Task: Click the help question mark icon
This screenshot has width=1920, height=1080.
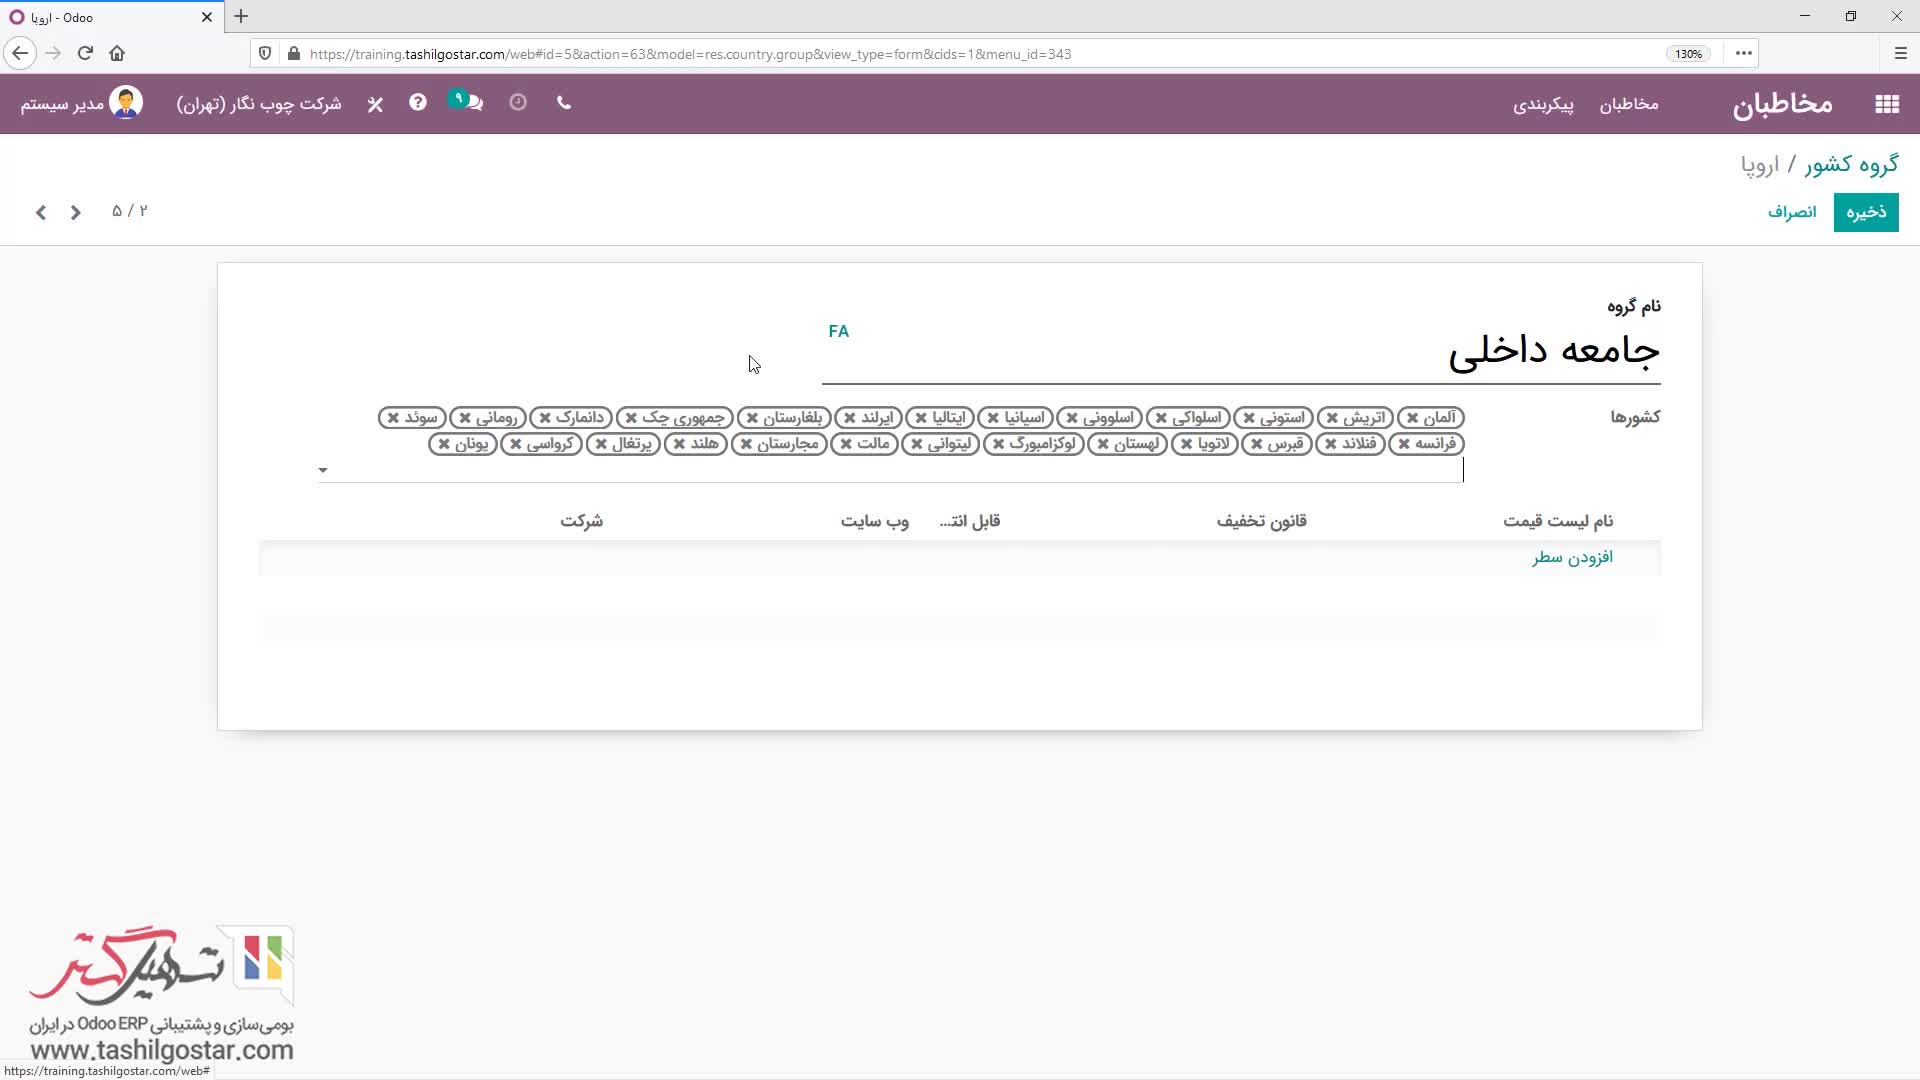Action: (418, 103)
